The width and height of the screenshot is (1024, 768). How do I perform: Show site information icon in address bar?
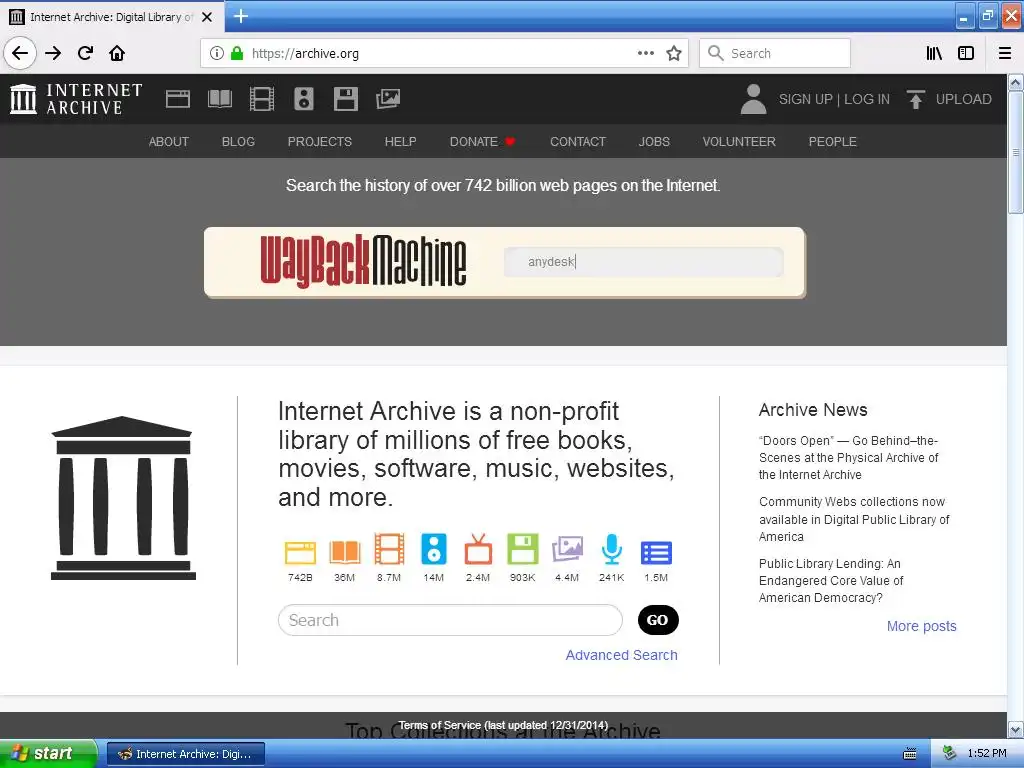coord(217,53)
